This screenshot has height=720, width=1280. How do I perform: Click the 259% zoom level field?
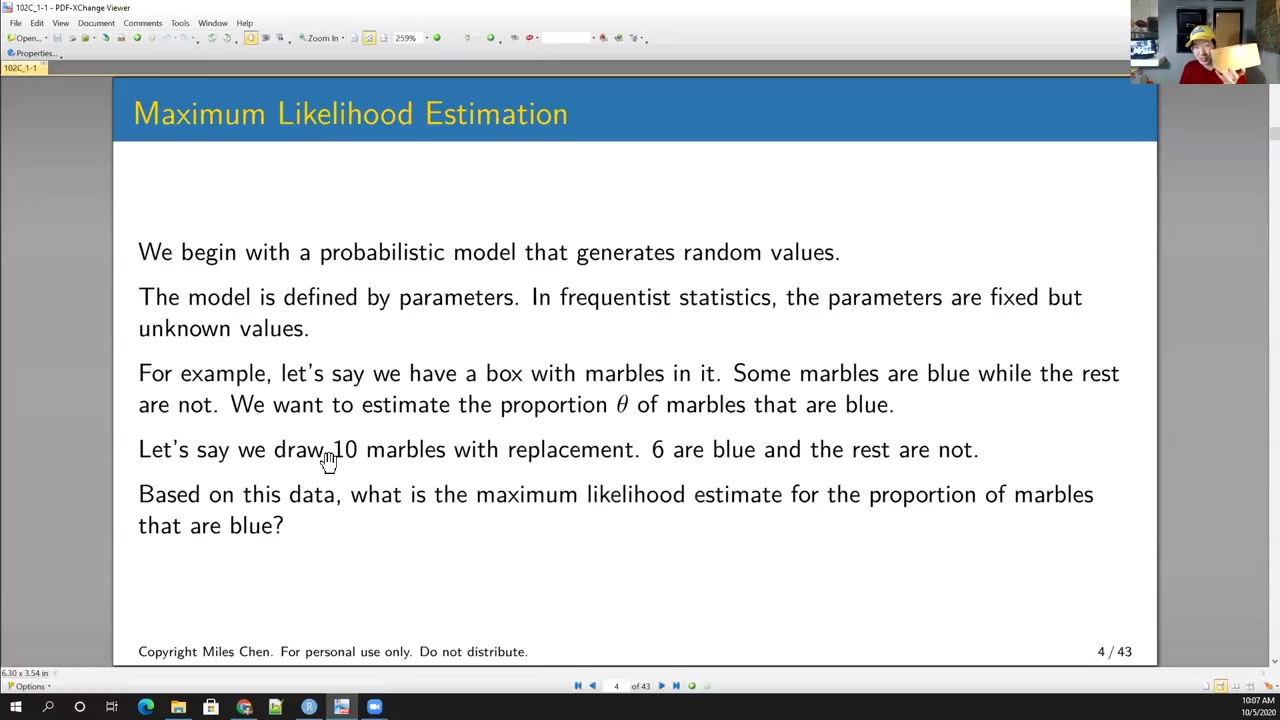pyautogui.click(x=407, y=38)
